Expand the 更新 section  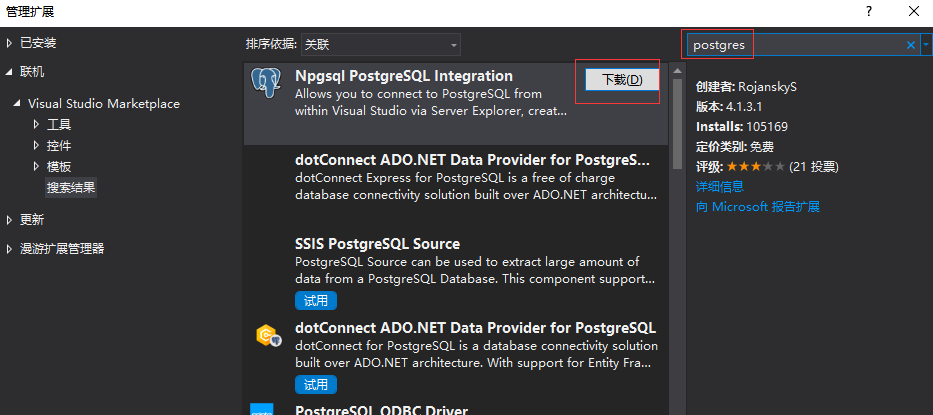click(x=9, y=220)
